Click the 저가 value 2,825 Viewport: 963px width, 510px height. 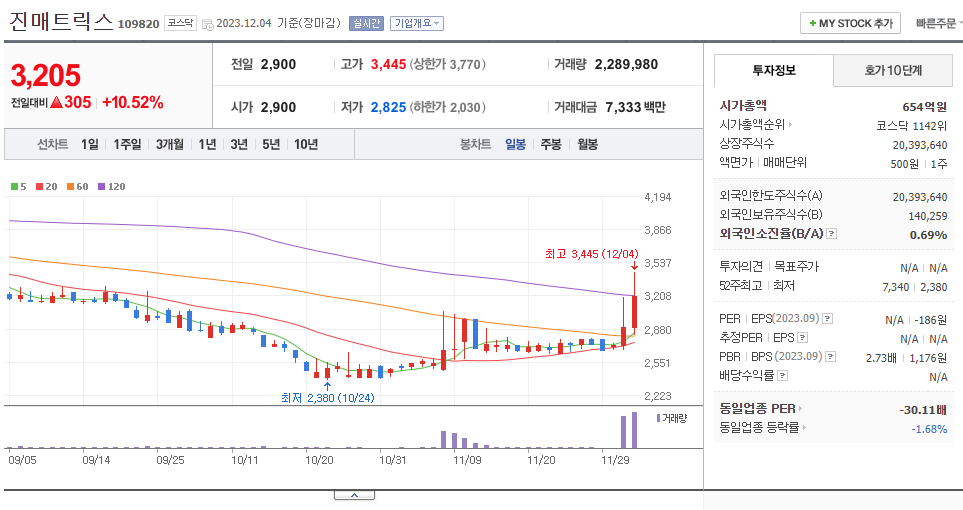(x=388, y=107)
